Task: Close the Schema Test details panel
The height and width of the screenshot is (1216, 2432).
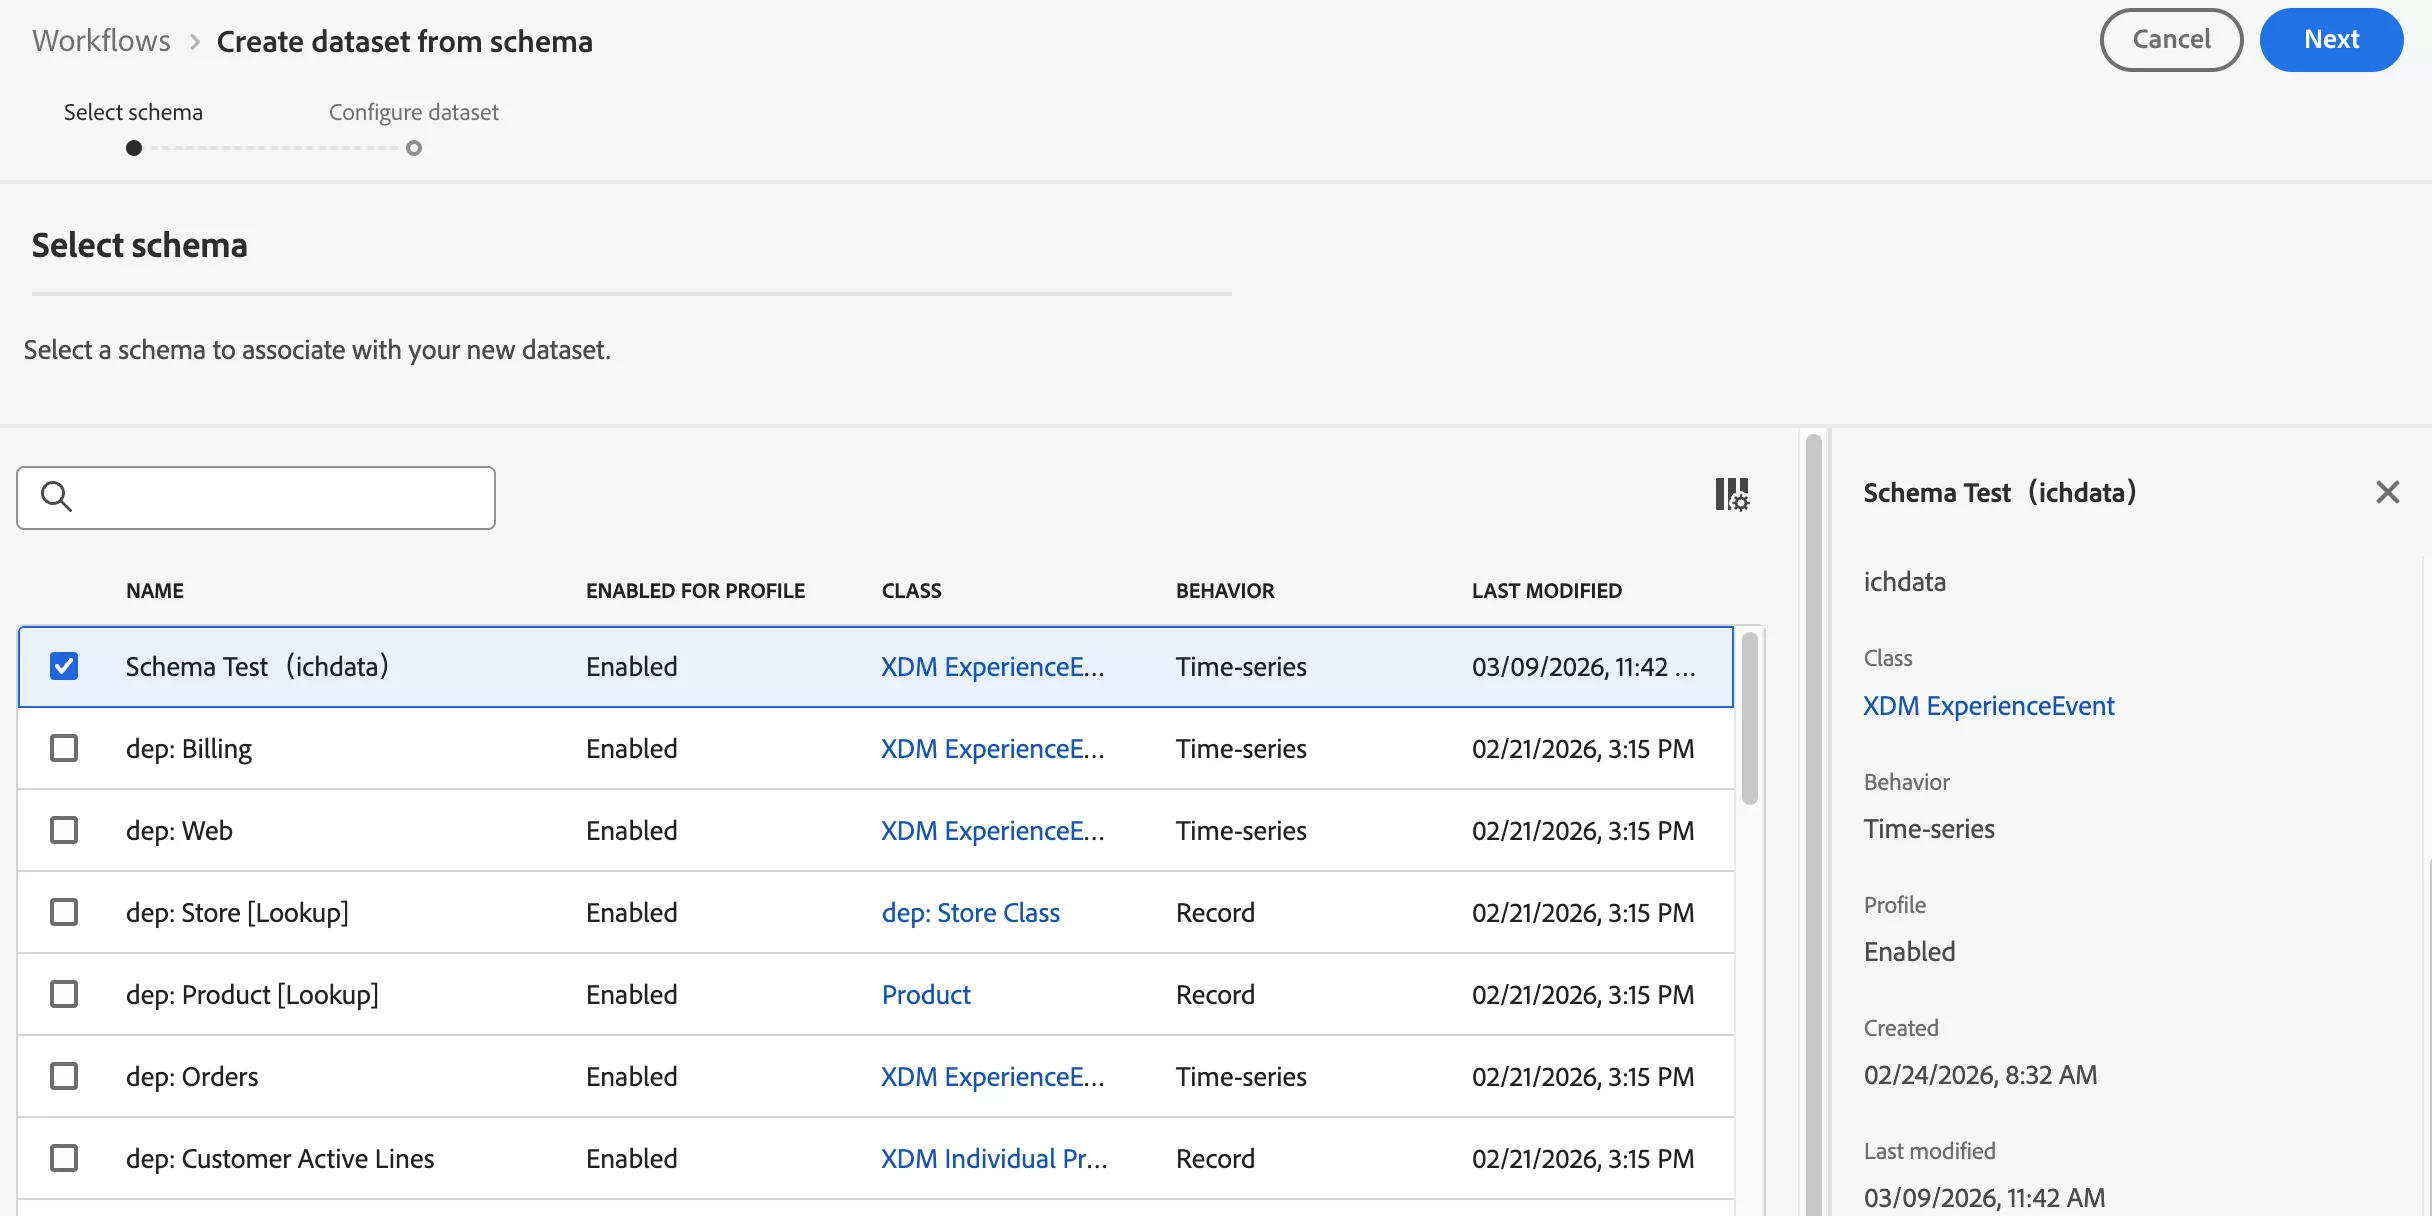Action: pyautogui.click(x=2387, y=492)
